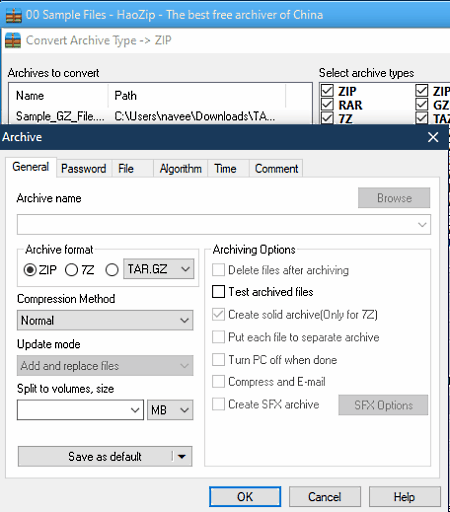Viewport: 450px width, 512px height.
Task: Click the Browse button
Action: point(394,198)
